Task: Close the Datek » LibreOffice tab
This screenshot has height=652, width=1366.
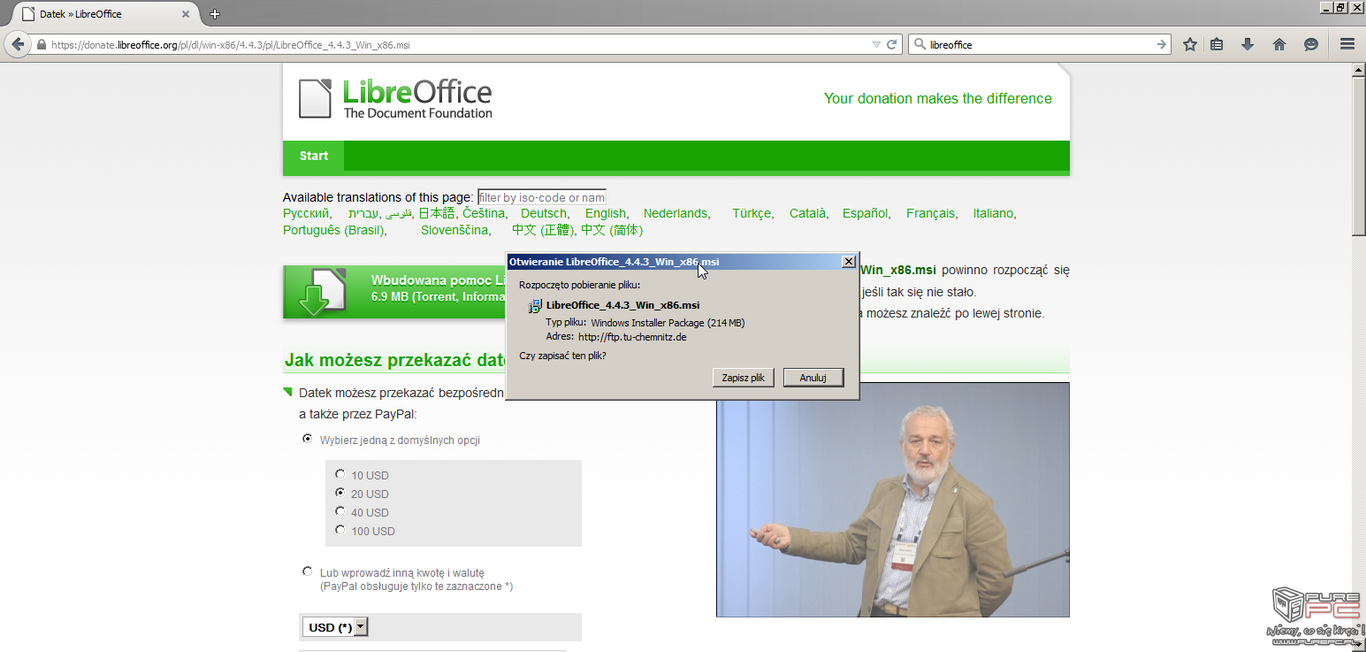Action: pos(186,14)
